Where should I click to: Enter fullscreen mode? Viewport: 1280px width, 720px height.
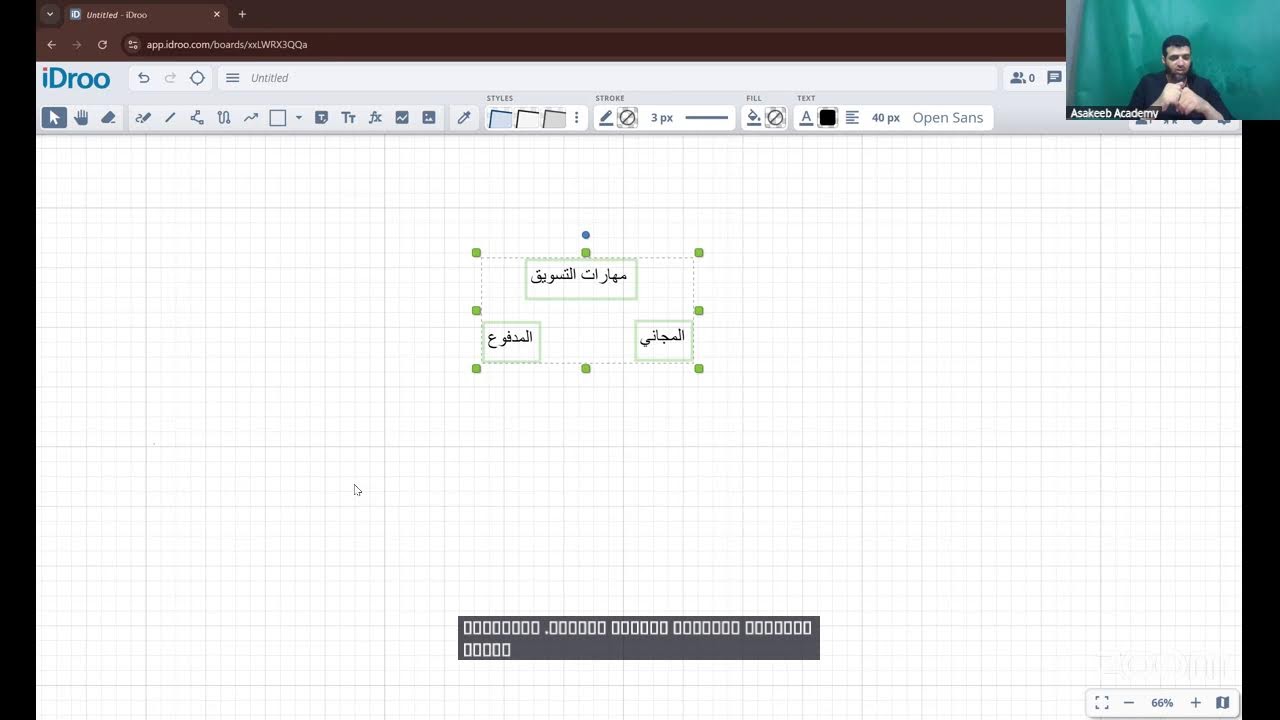pyautogui.click(x=1102, y=703)
